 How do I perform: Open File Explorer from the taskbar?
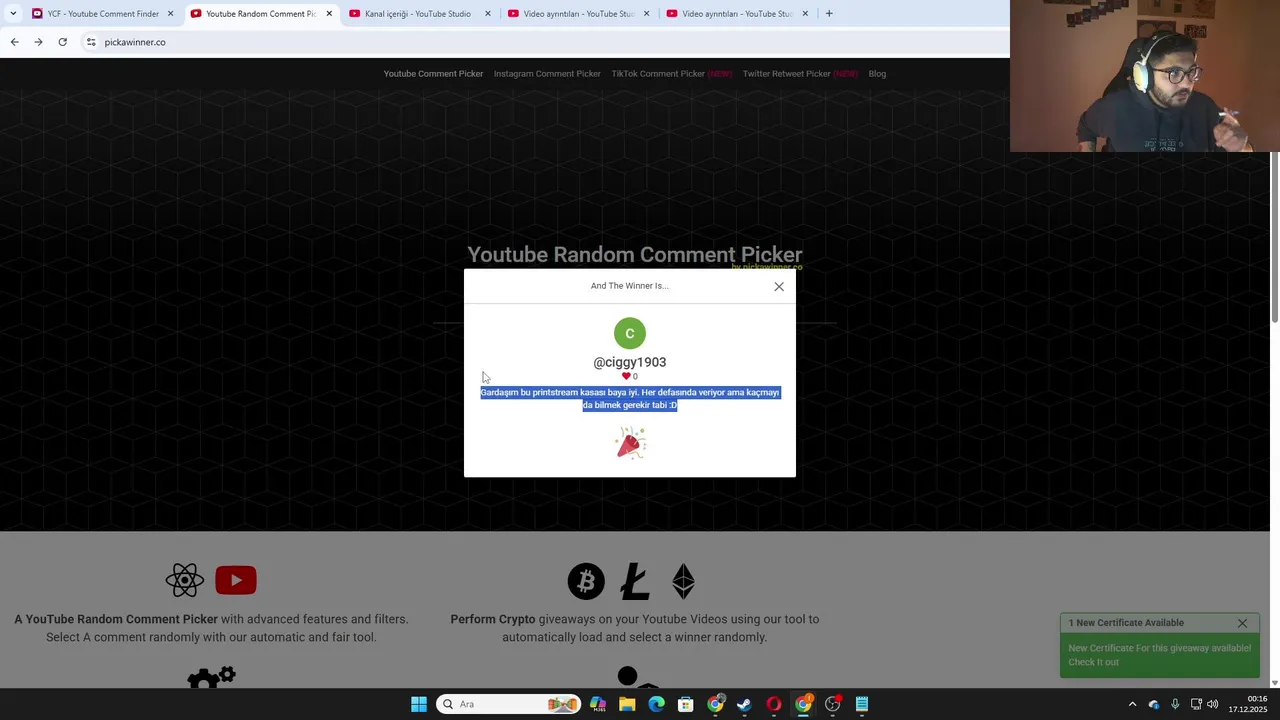(627, 704)
